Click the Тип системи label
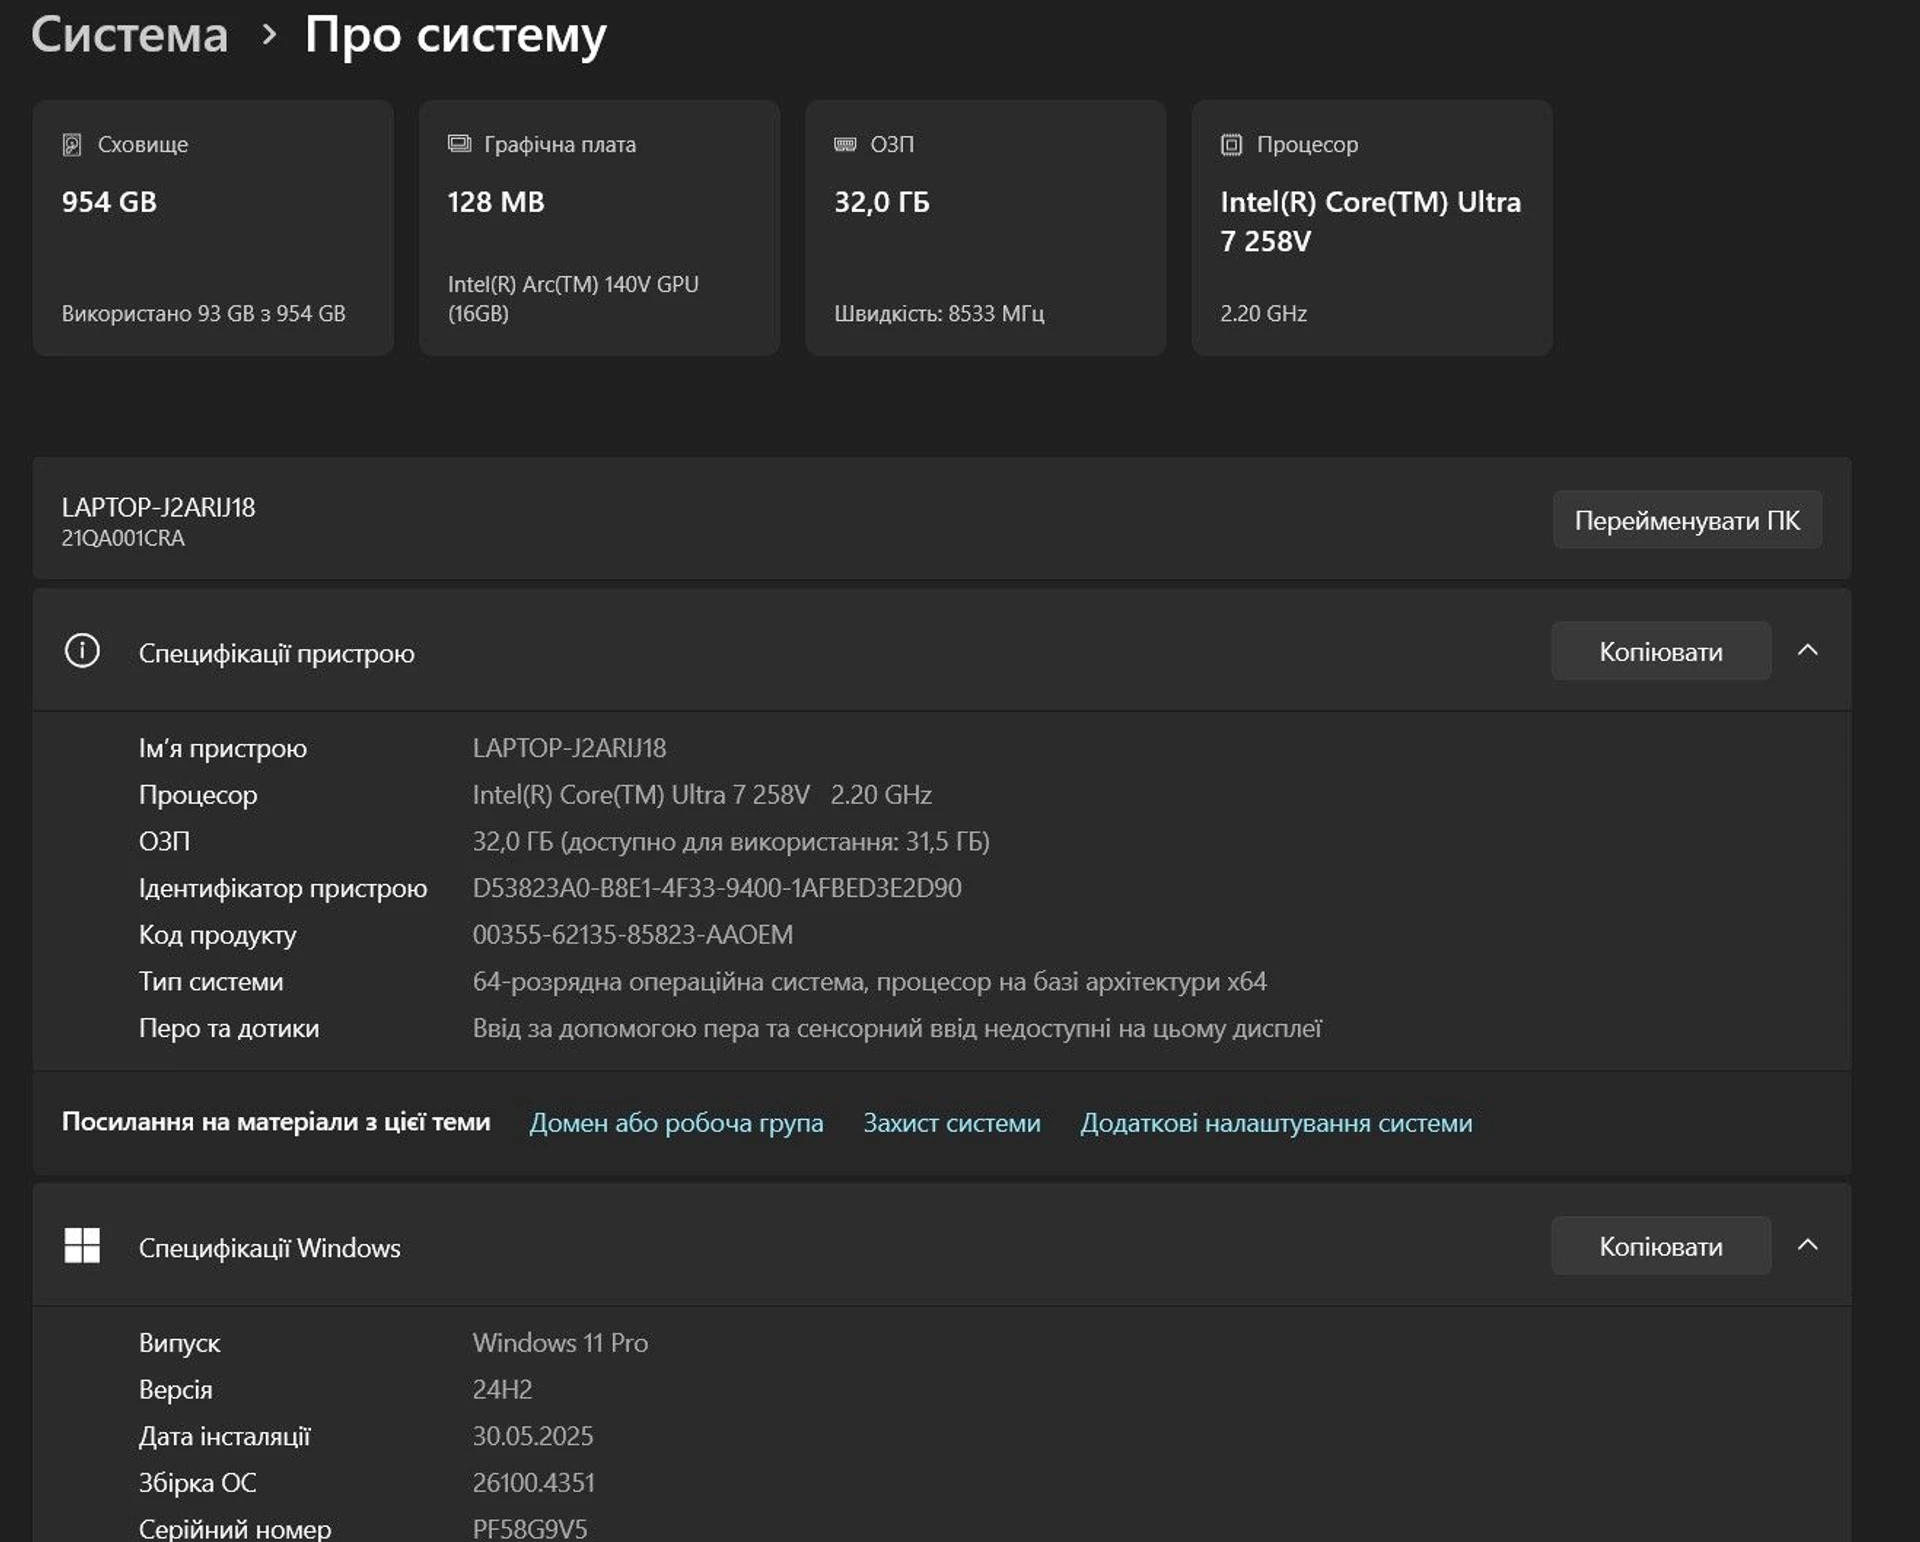This screenshot has width=1920, height=1542. (211, 982)
